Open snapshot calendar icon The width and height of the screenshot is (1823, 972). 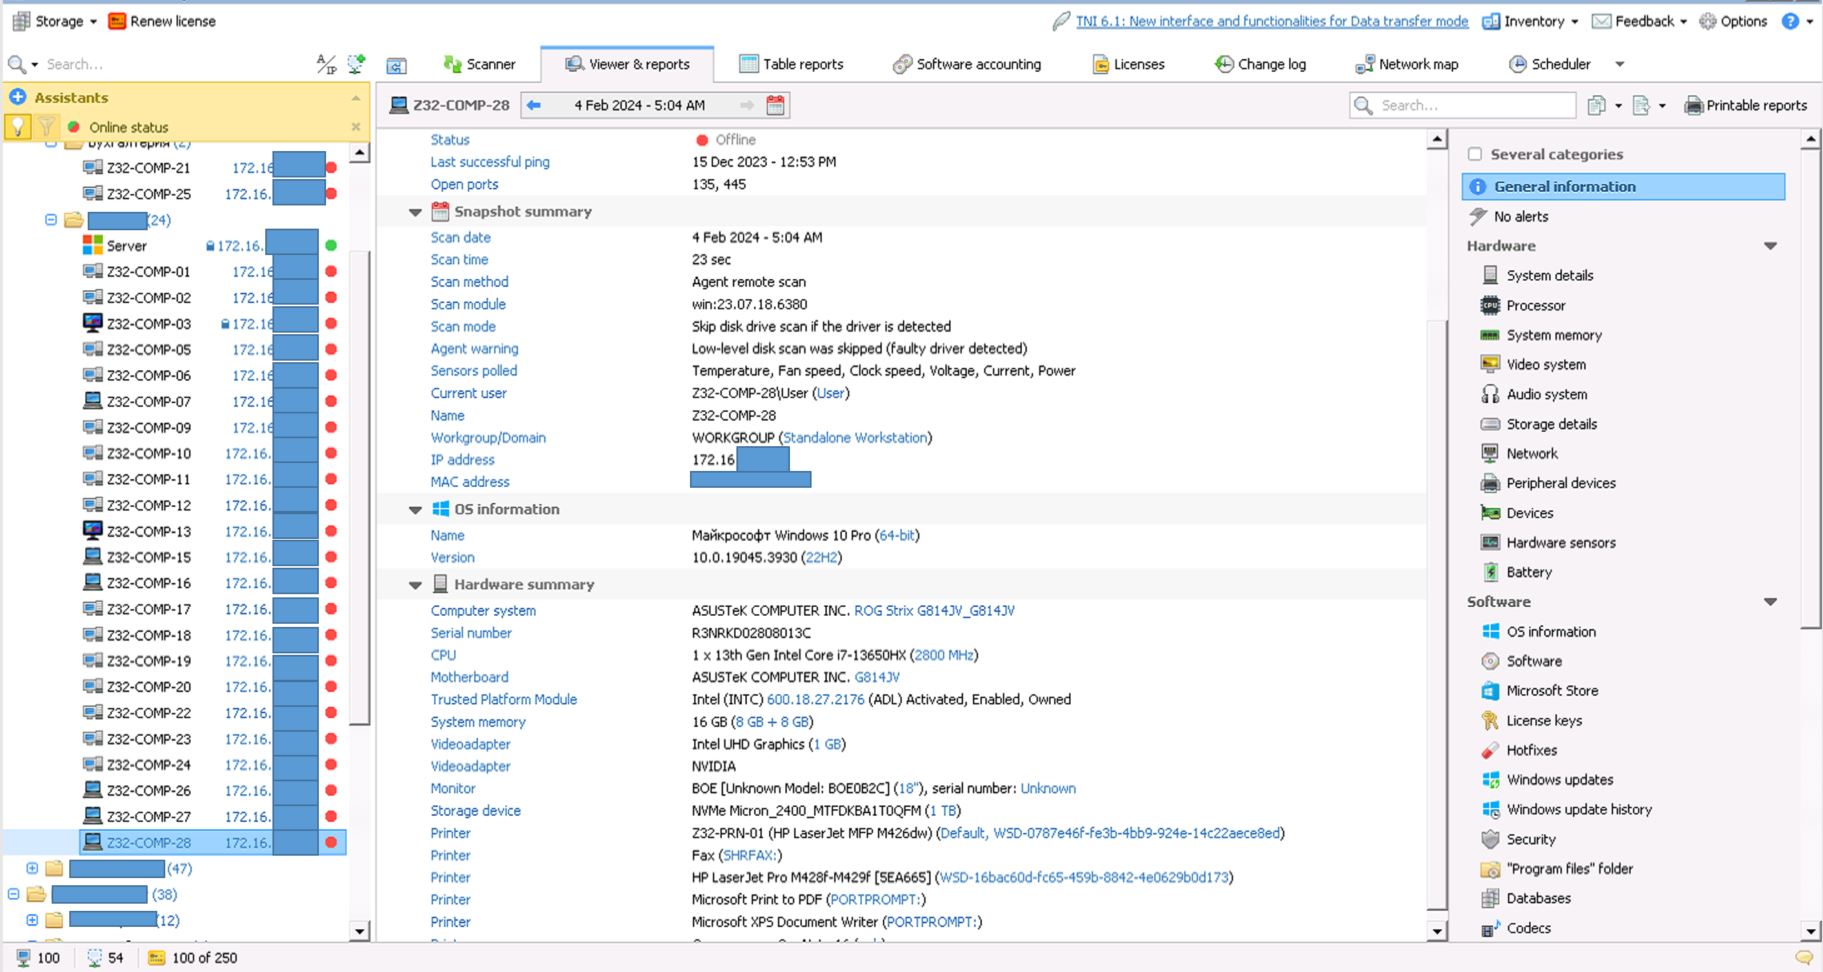(x=775, y=105)
